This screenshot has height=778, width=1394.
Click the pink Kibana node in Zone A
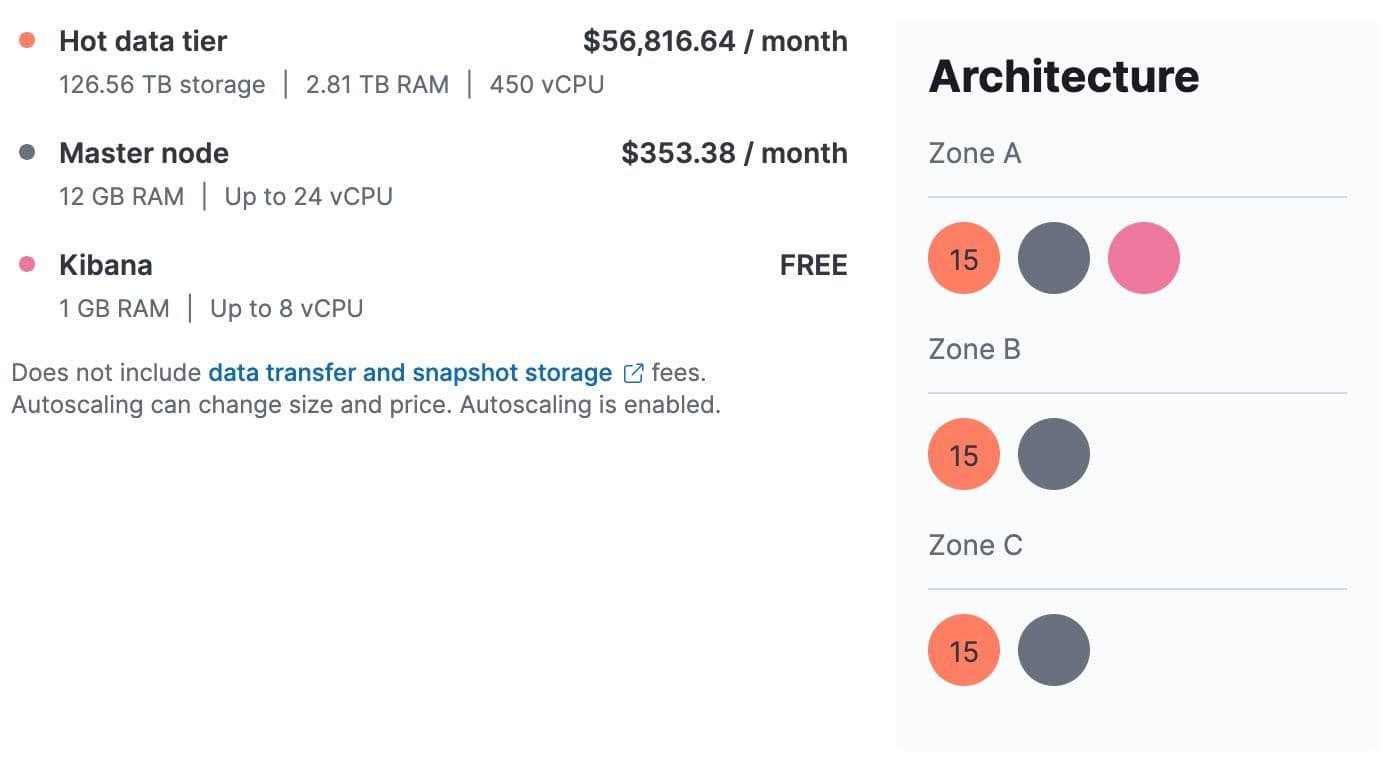(x=1143, y=257)
